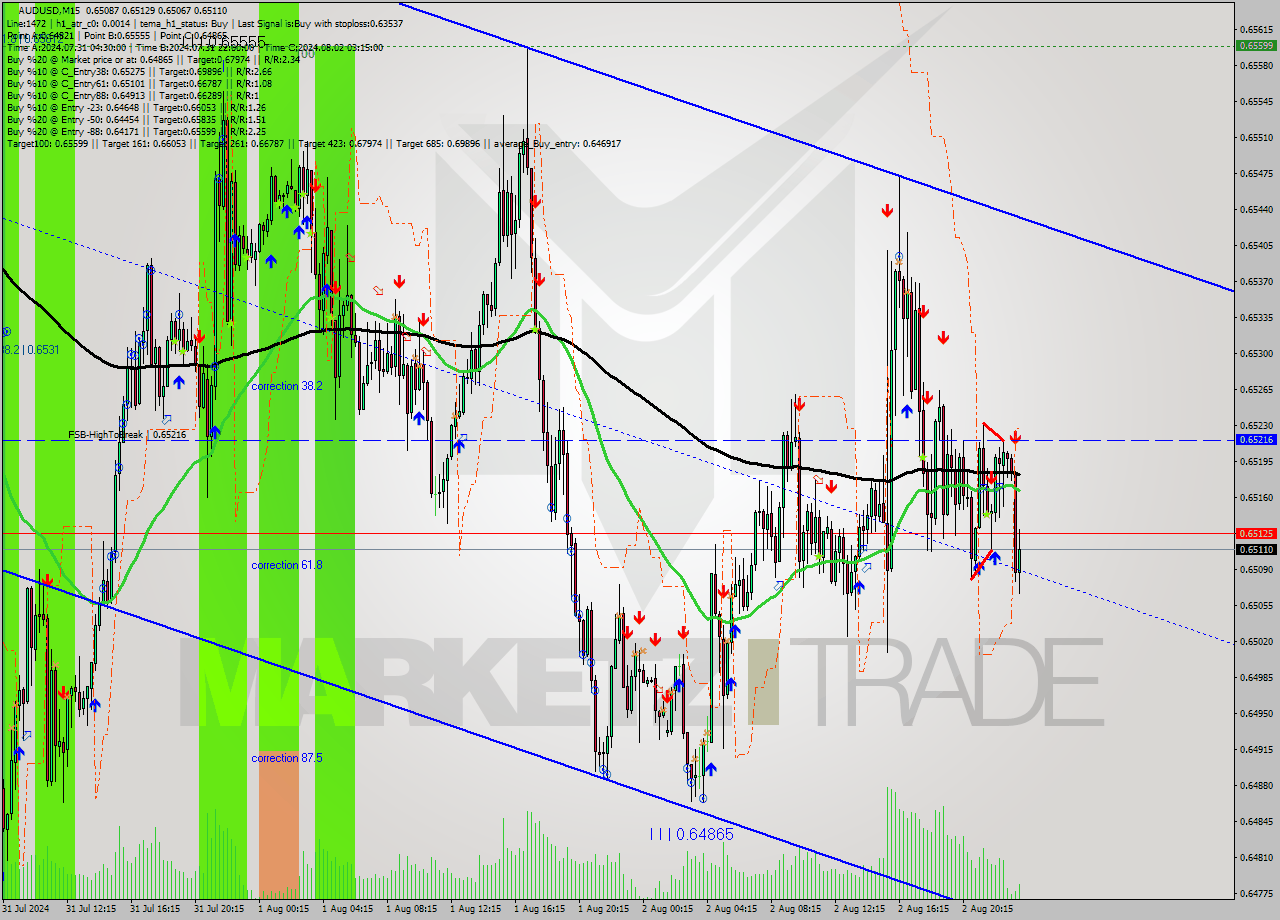This screenshot has width=1280, height=920.
Task: Click the 'correction 61.8' label
Action: (287, 565)
